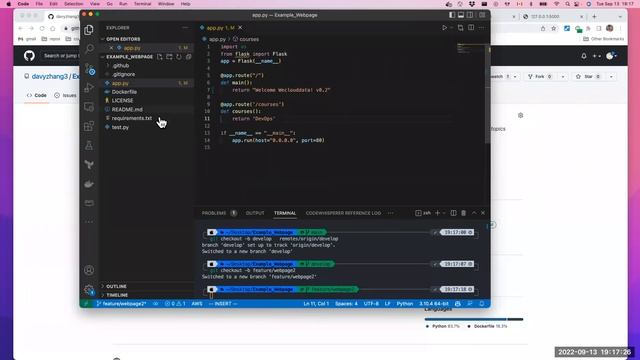Screen dimensions: 640x360
Task: Click status bar notifications bell in VS Code
Action: 482,304
